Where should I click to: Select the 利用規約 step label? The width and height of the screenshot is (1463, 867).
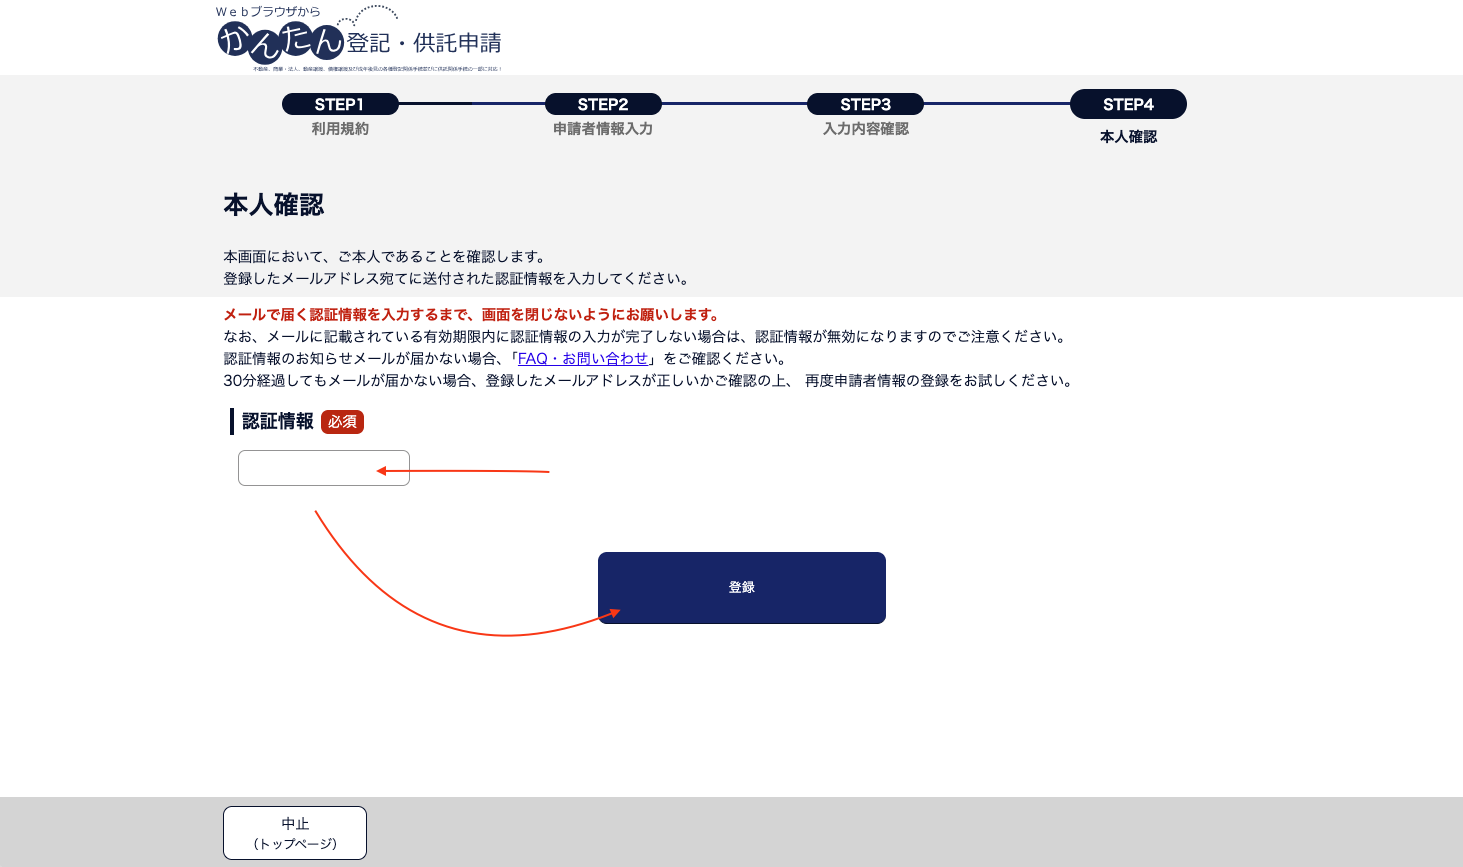(340, 129)
